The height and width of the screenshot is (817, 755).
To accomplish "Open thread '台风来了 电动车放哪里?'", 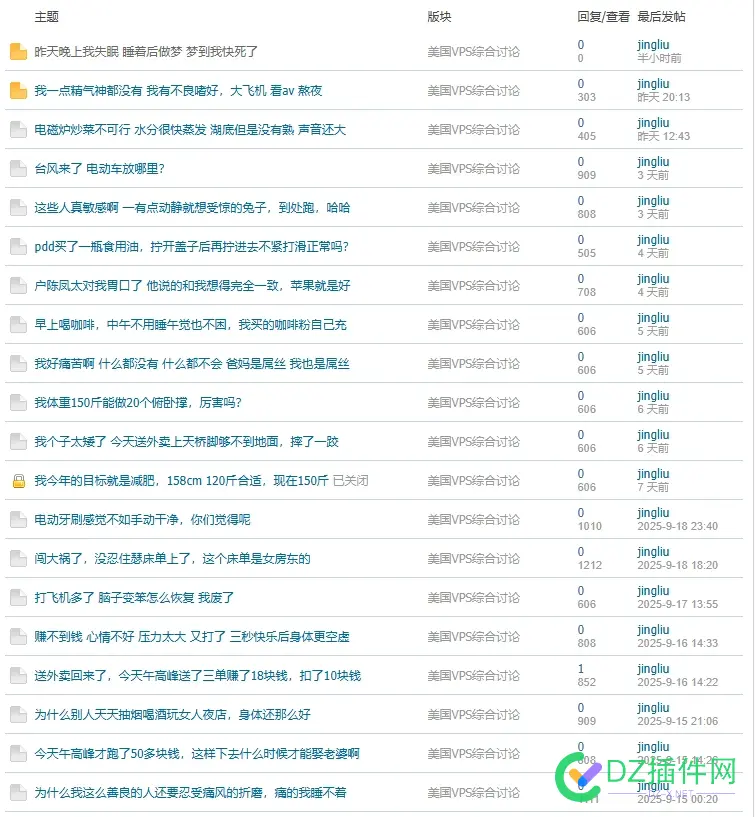I will point(100,169).
